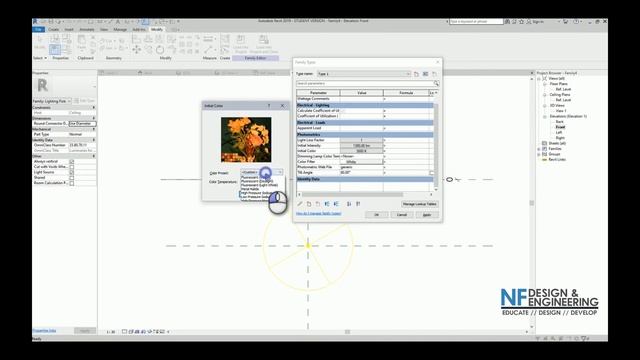The height and width of the screenshot is (360, 640).
Task: Click new parameter icon at dialog bottom
Action: coord(309,204)
